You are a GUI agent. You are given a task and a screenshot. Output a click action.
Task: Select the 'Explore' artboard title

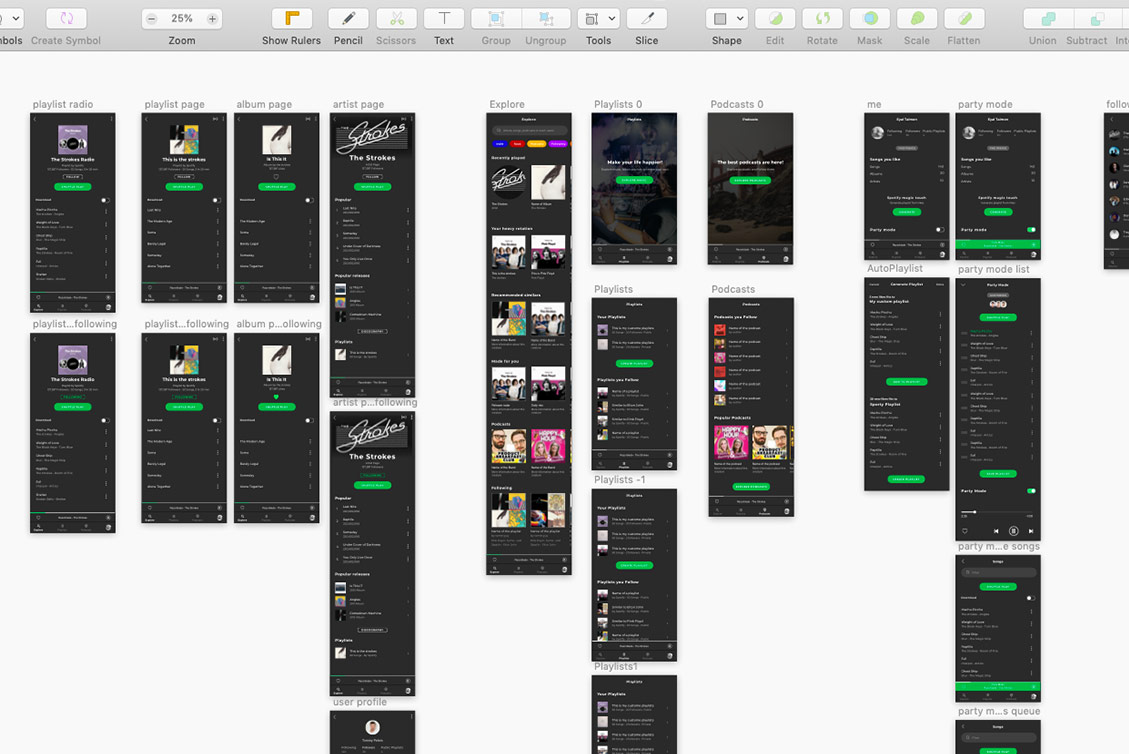(x=507, y=104)
